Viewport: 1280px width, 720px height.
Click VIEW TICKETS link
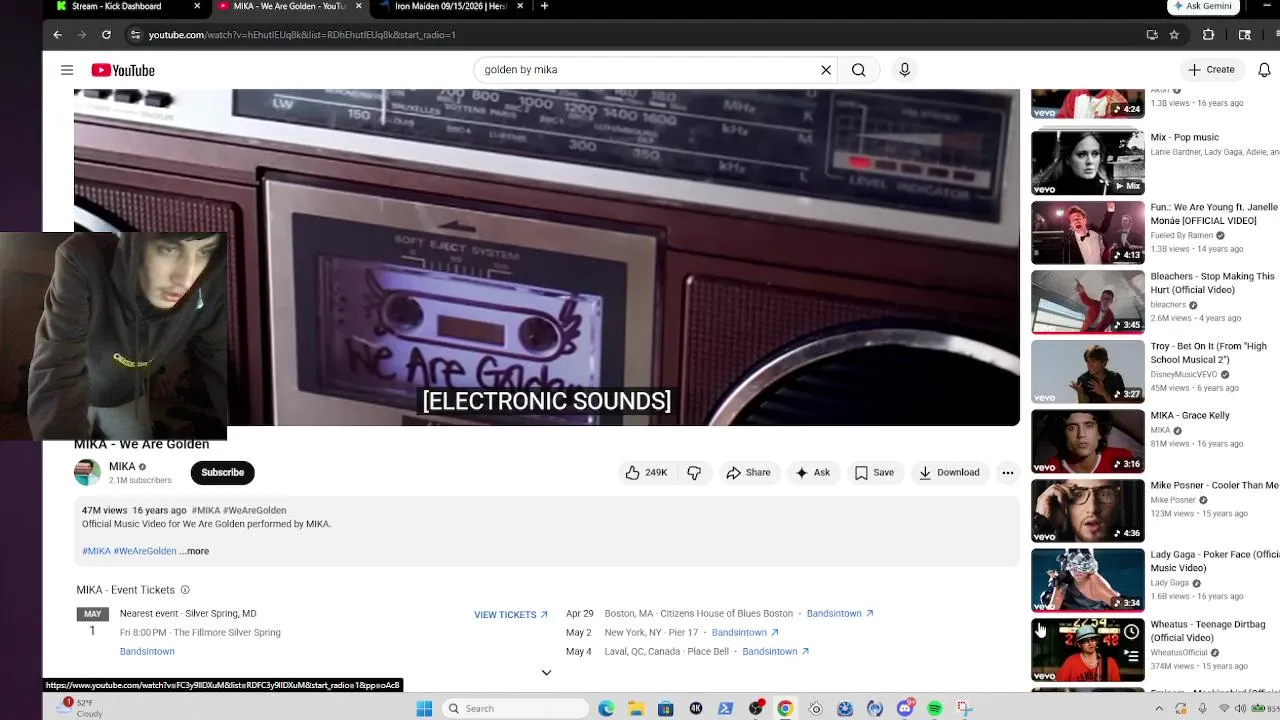pyautogui.click(x=511, y=615)
